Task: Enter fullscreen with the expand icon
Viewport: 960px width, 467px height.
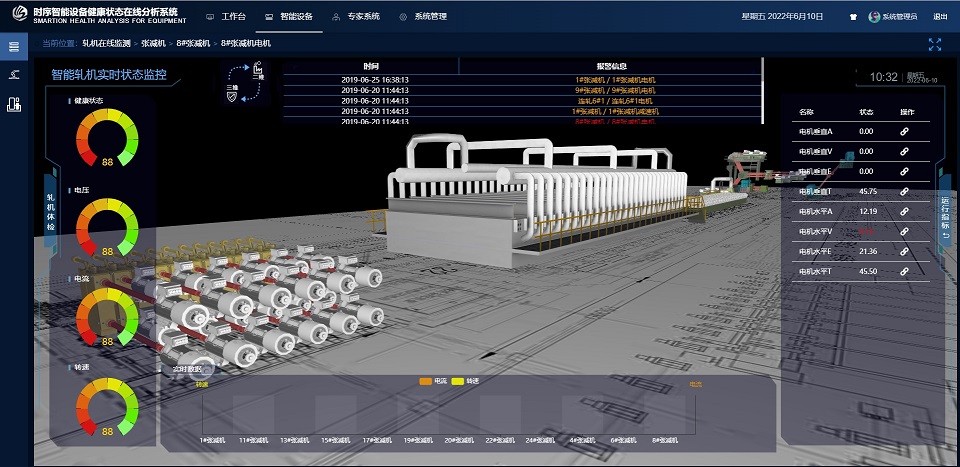Action: click(x=935, y=44)
